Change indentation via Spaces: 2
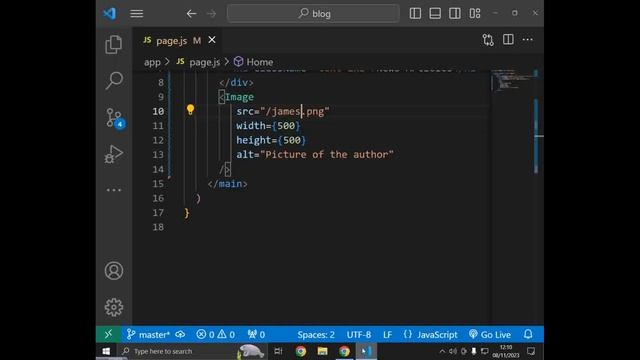640x360 pixels. click(316, 335)
